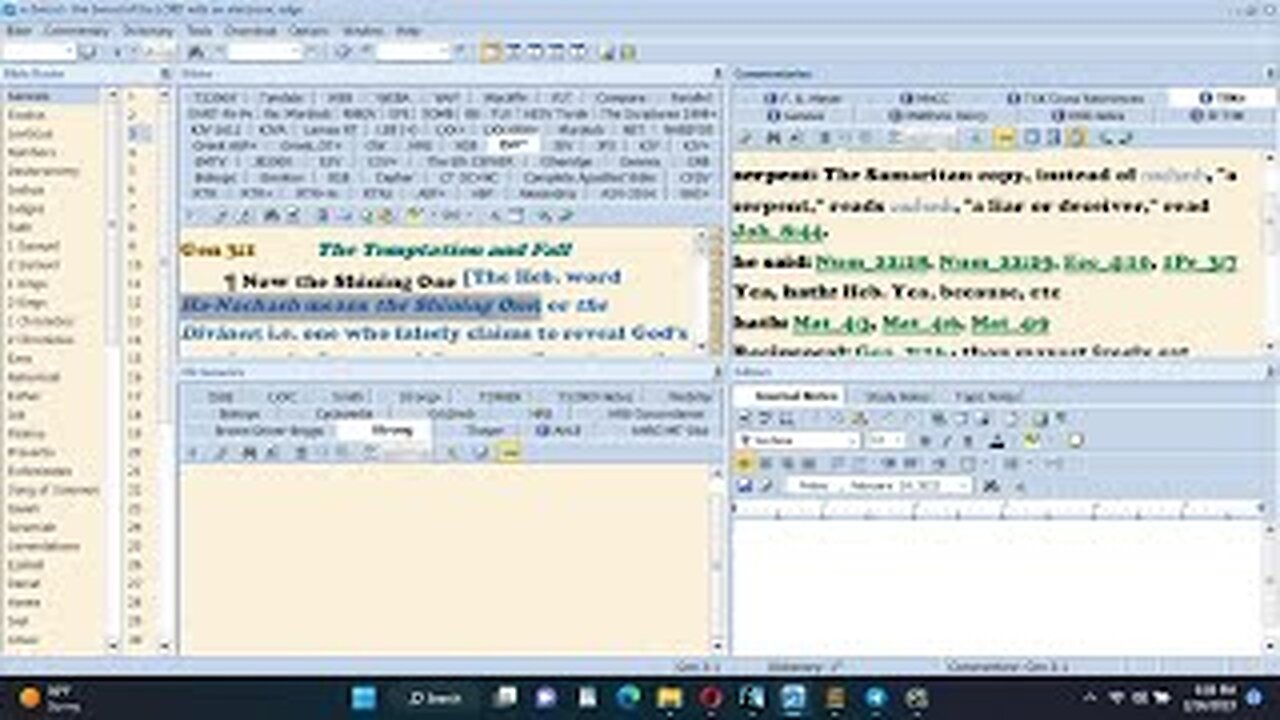The height and width of the screenshot is (720, 1280).
Task: Set editor alignment to right
Action: (x=788, y=464)
